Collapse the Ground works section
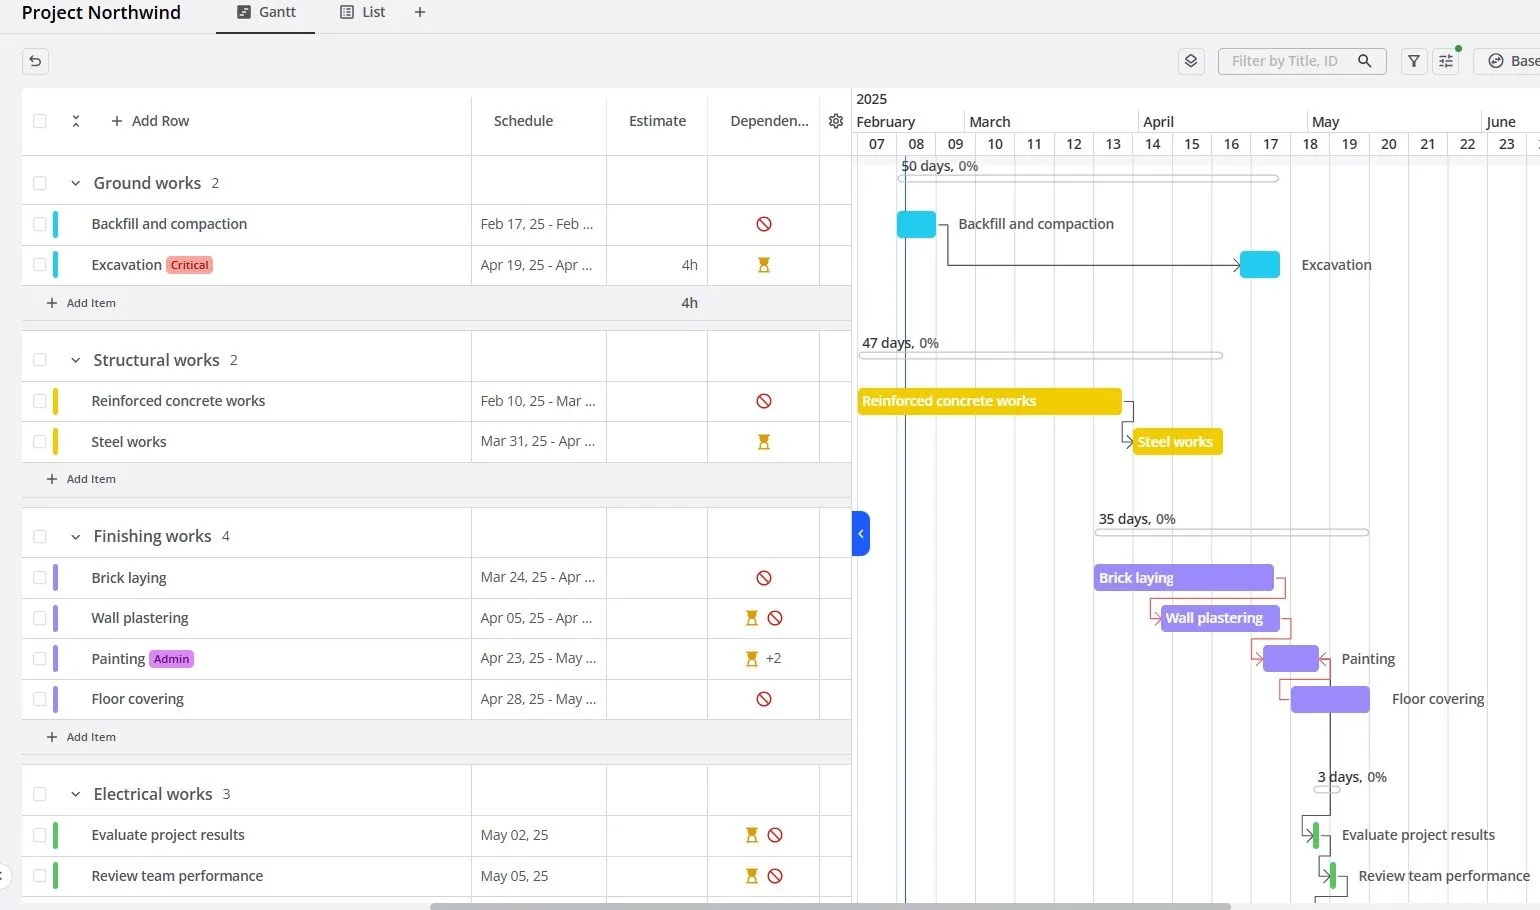This screenshot has height=910, width=1540. click(75, 183)
